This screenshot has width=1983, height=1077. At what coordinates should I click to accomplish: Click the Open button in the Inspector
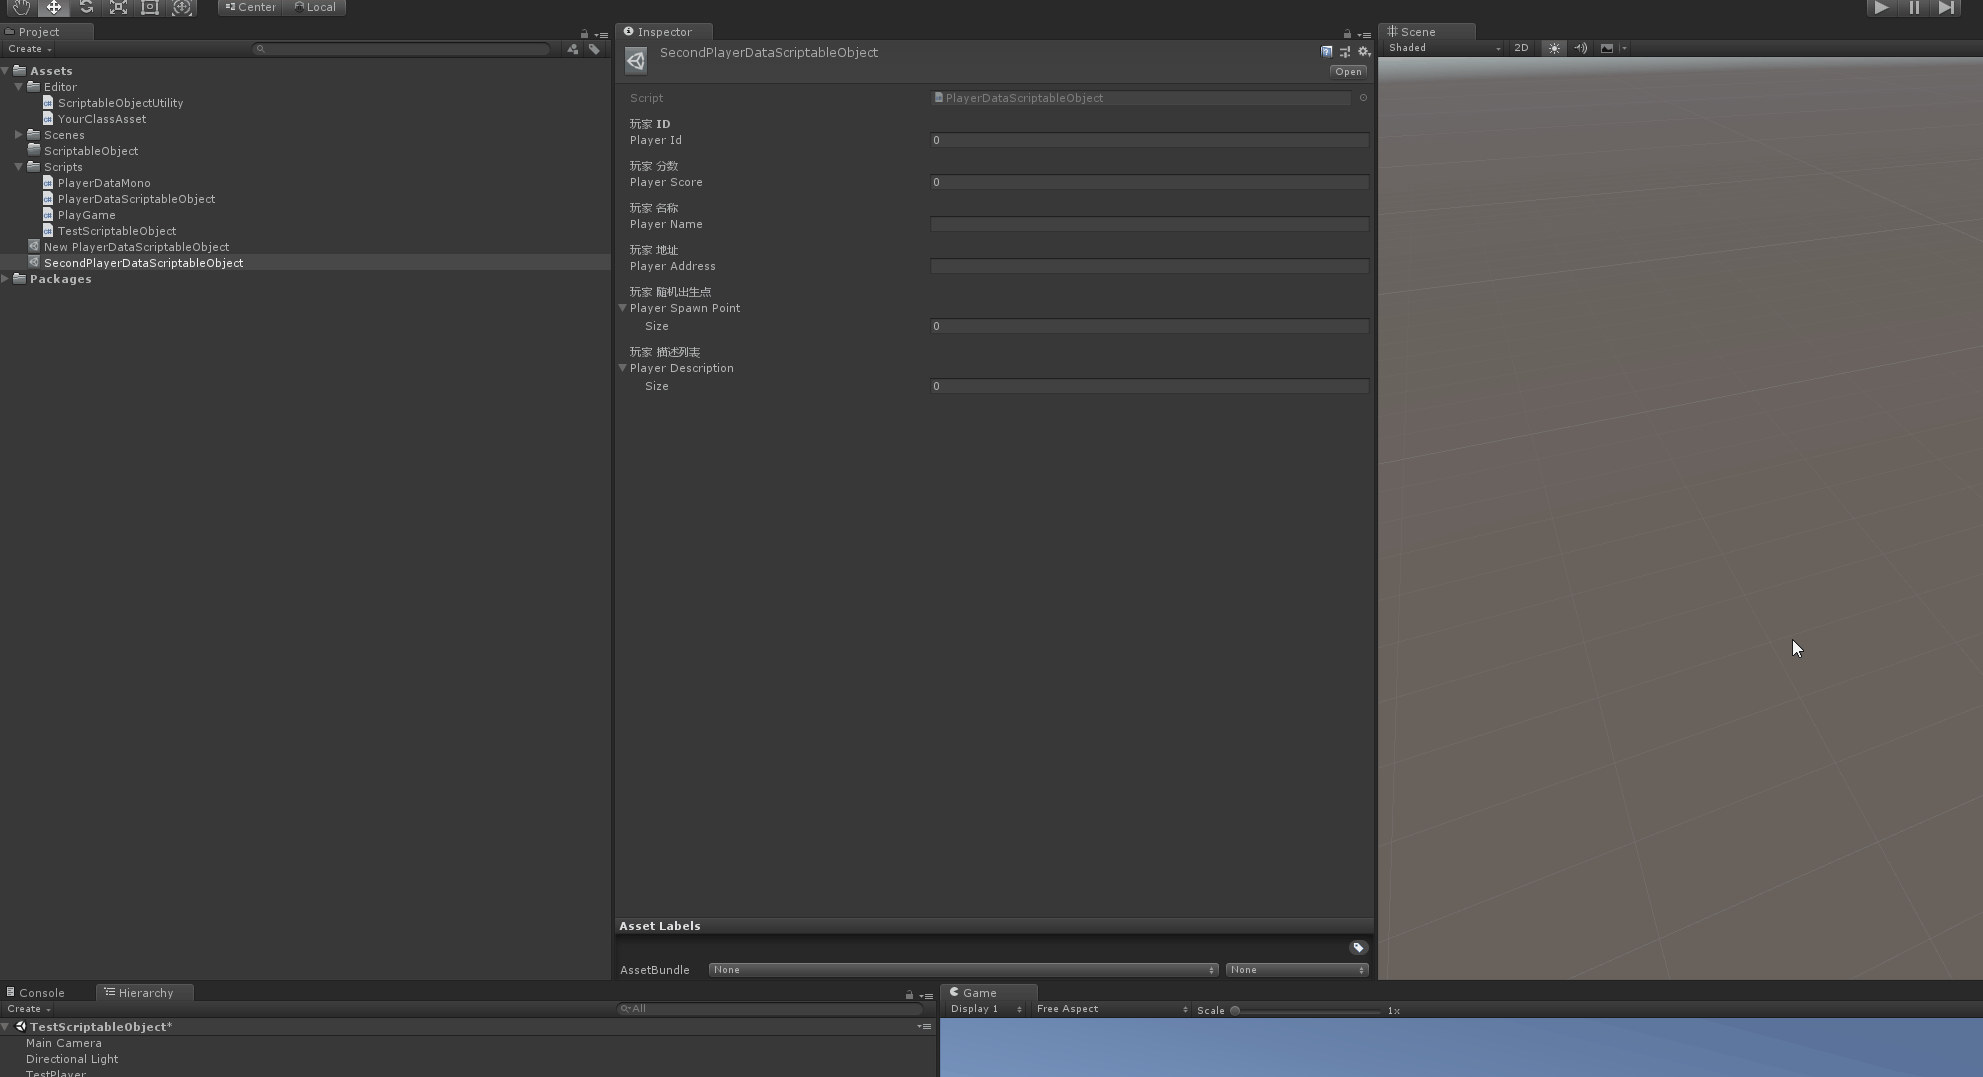[1348, 71]
